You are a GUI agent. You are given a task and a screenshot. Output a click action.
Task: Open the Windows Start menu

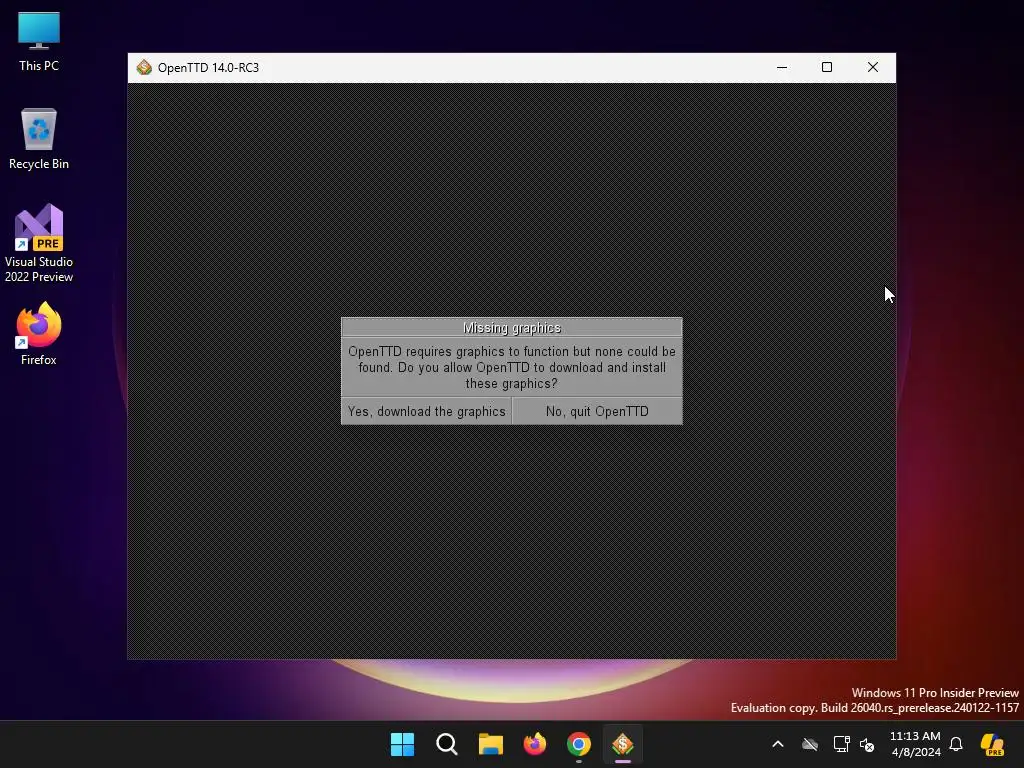(402, 744)
